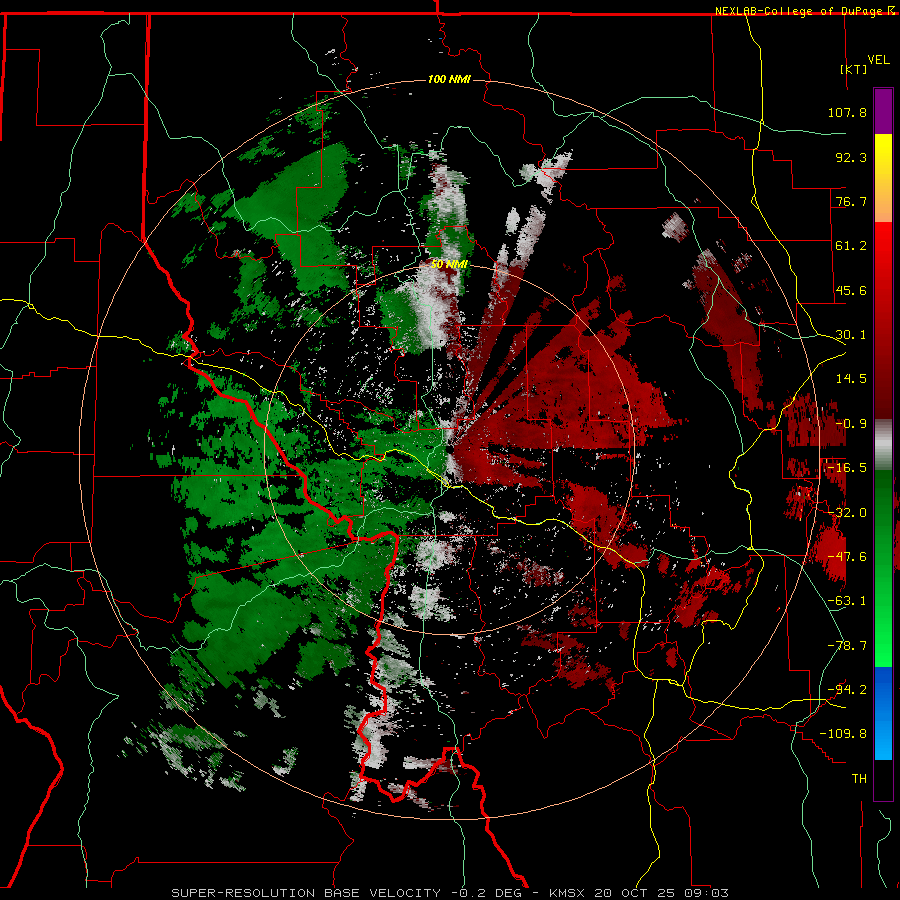The height and width of the screenshot is (900, 900).
Task: Click the 14.5 scale value
Action: 851,379
